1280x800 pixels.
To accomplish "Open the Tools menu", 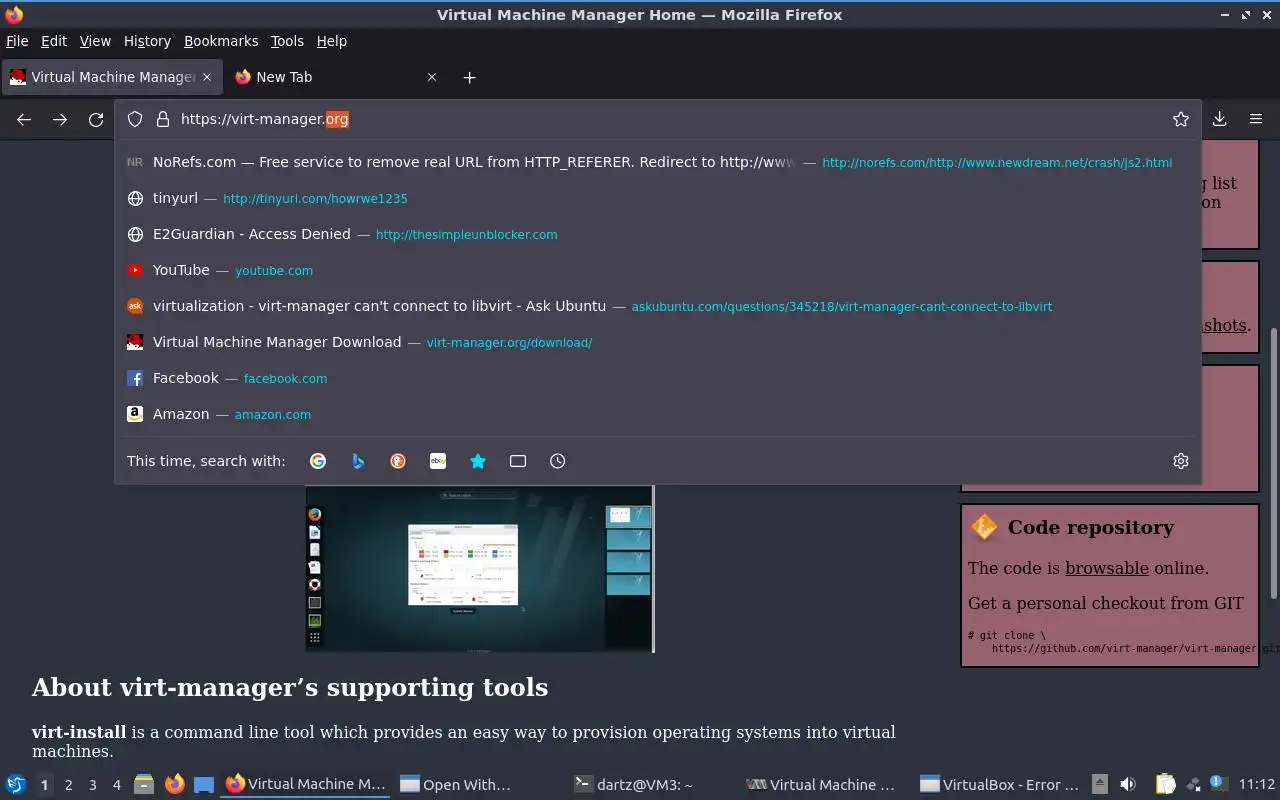I will (x=287, y=41).
